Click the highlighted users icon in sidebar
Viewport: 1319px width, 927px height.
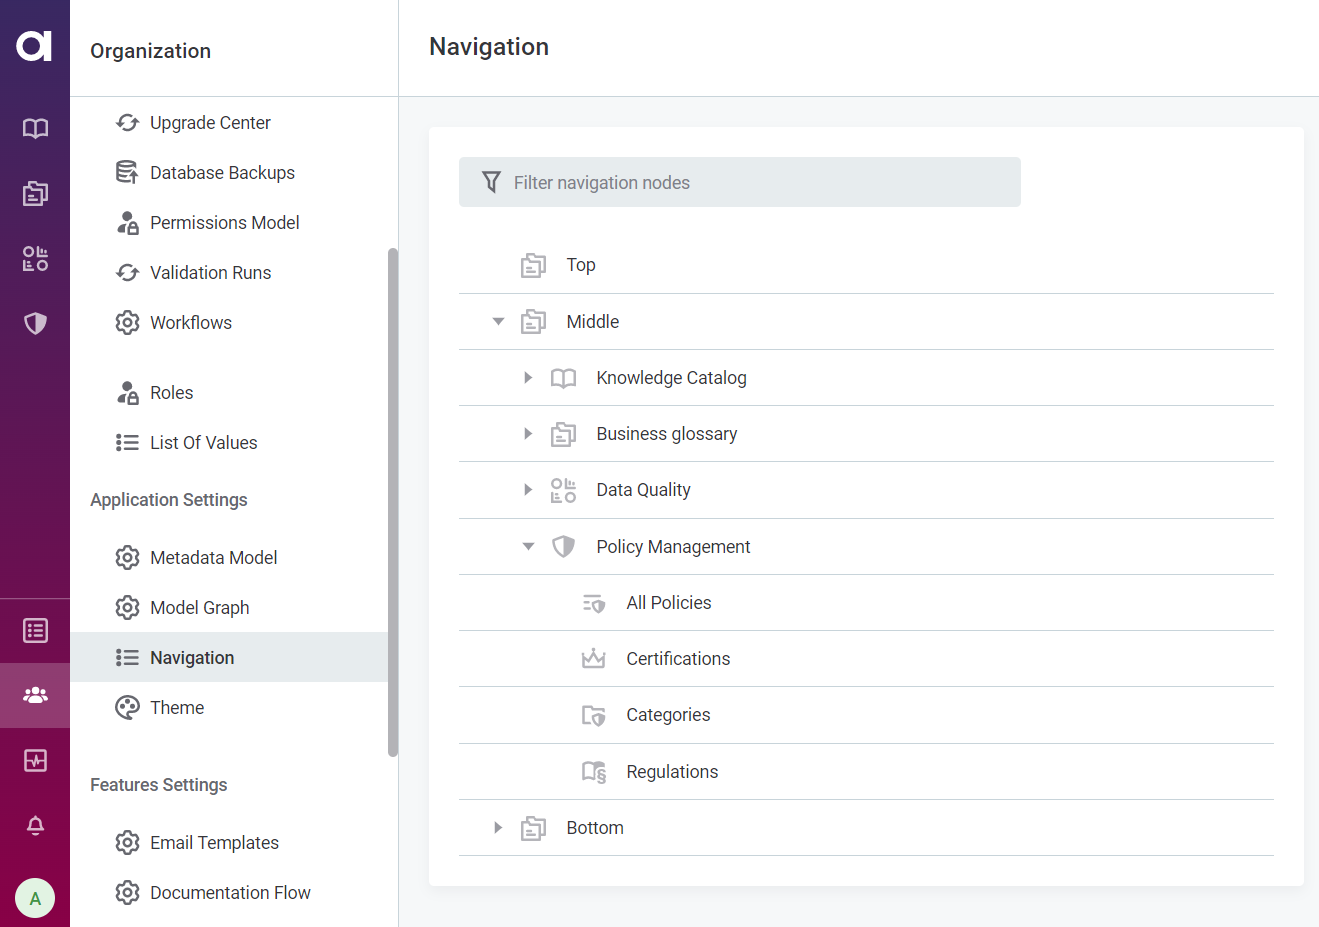pyautogui.click(x=35, y=695)
